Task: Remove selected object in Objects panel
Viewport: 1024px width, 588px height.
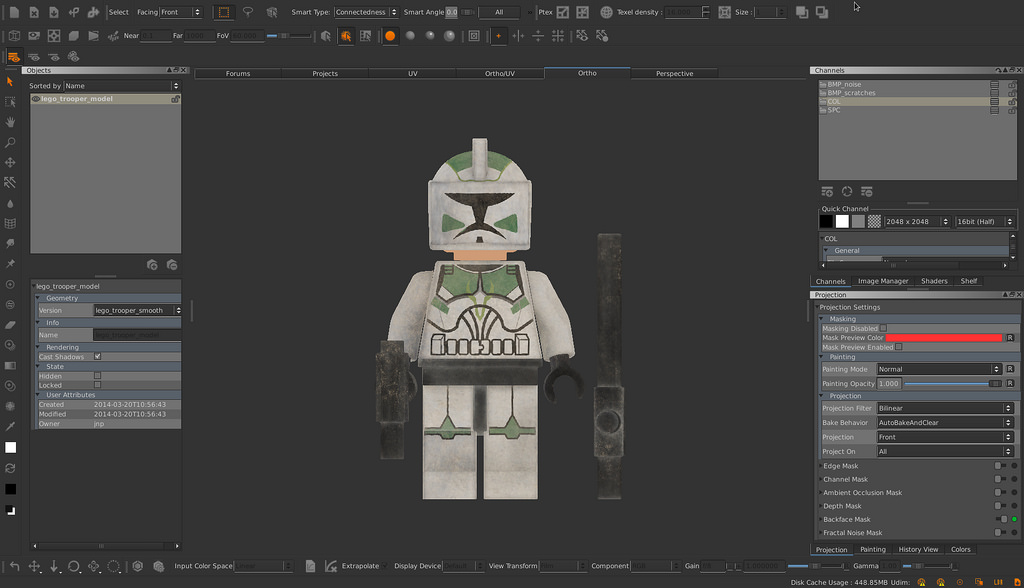Action: [172, 265]
